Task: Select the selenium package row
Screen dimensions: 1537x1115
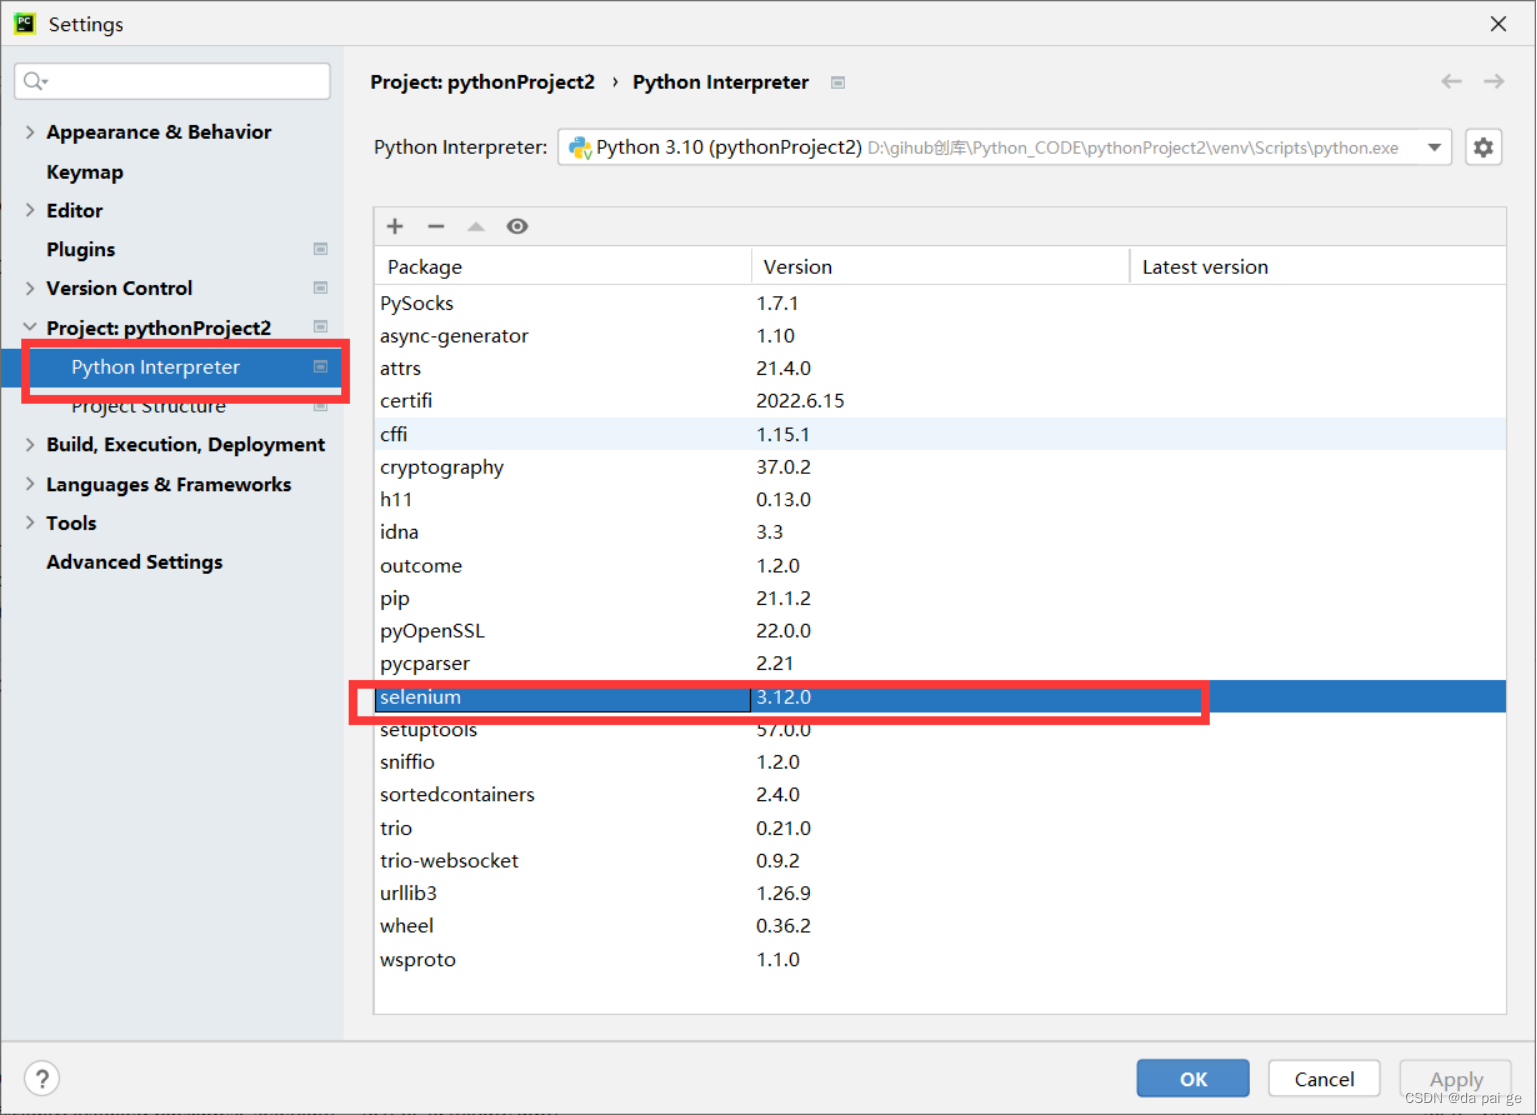Action: click(940, 697)
